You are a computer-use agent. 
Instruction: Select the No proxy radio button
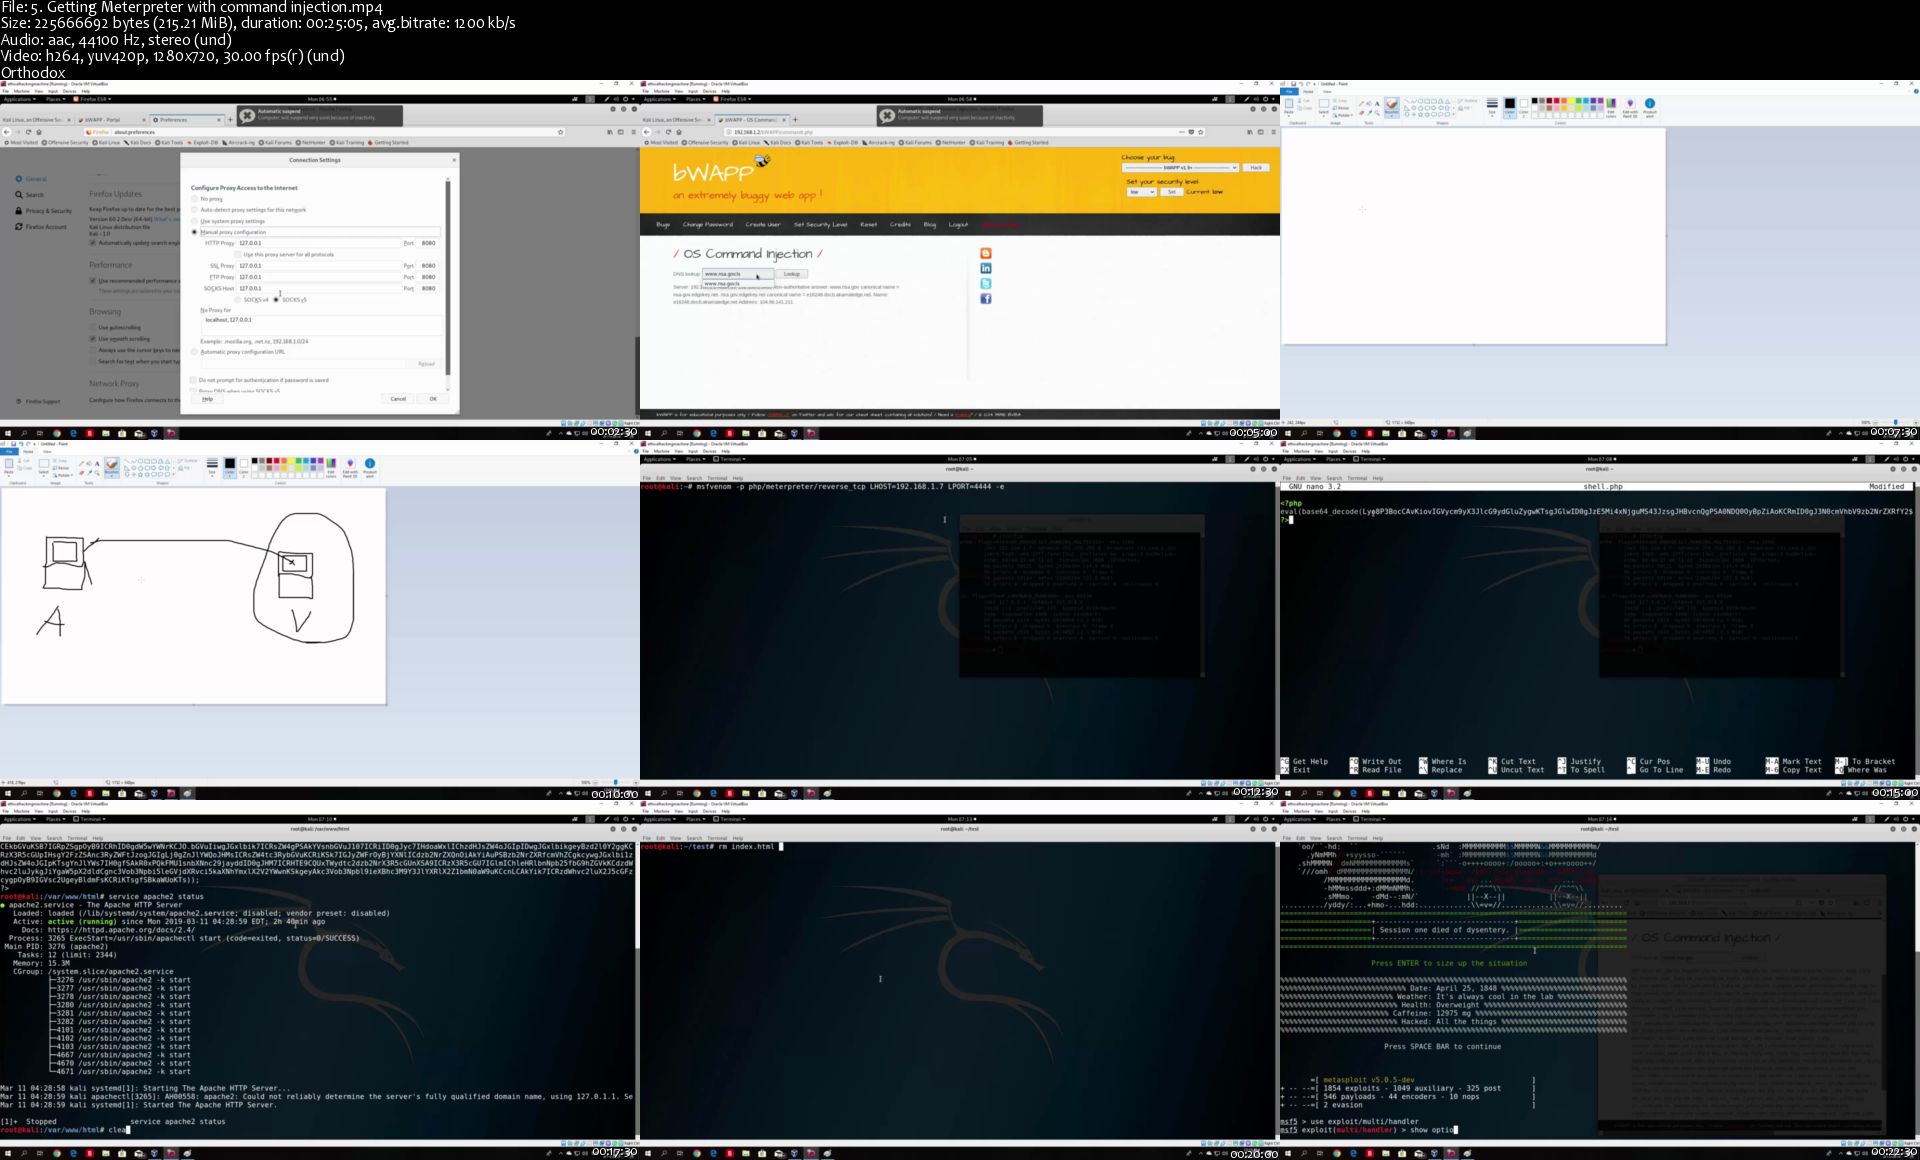[195, 199]
